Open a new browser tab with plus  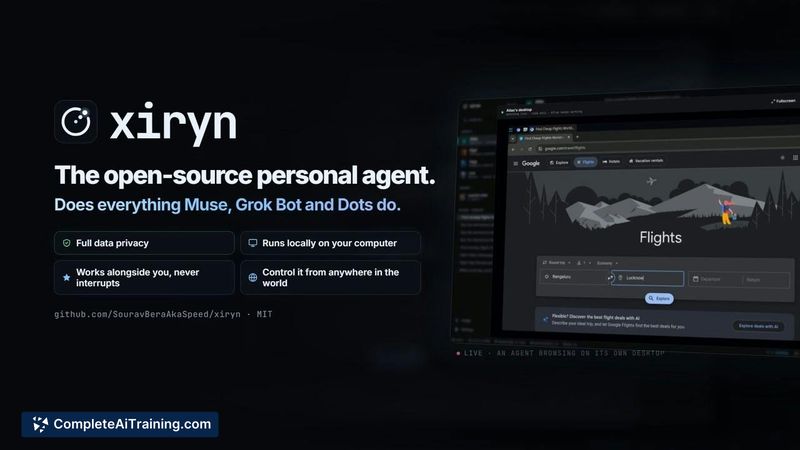[577, 137]
